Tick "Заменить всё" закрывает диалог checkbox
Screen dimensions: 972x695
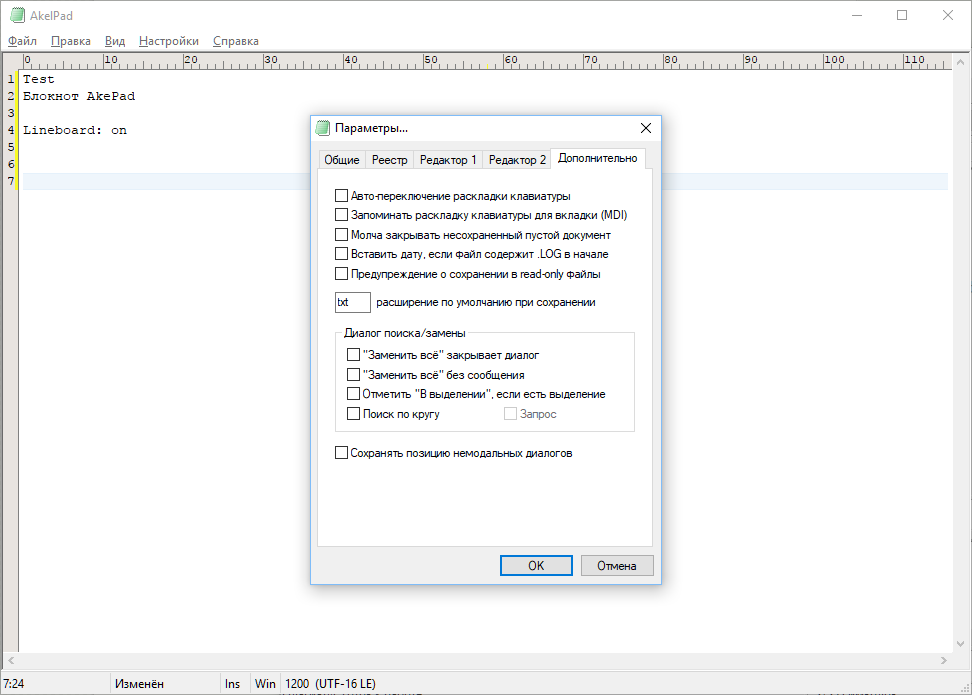tap(353, 355)
